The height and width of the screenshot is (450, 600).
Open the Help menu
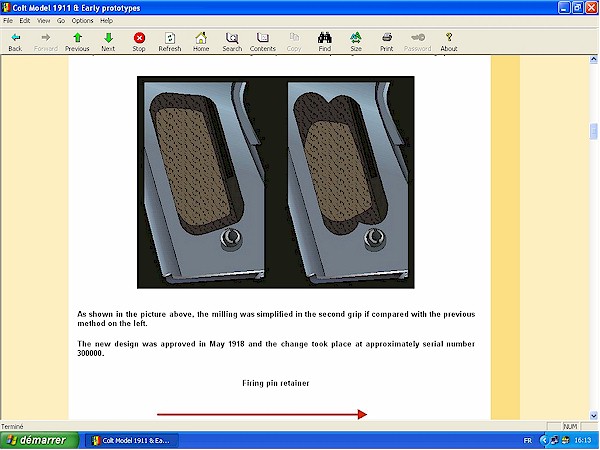coord(106,21)
